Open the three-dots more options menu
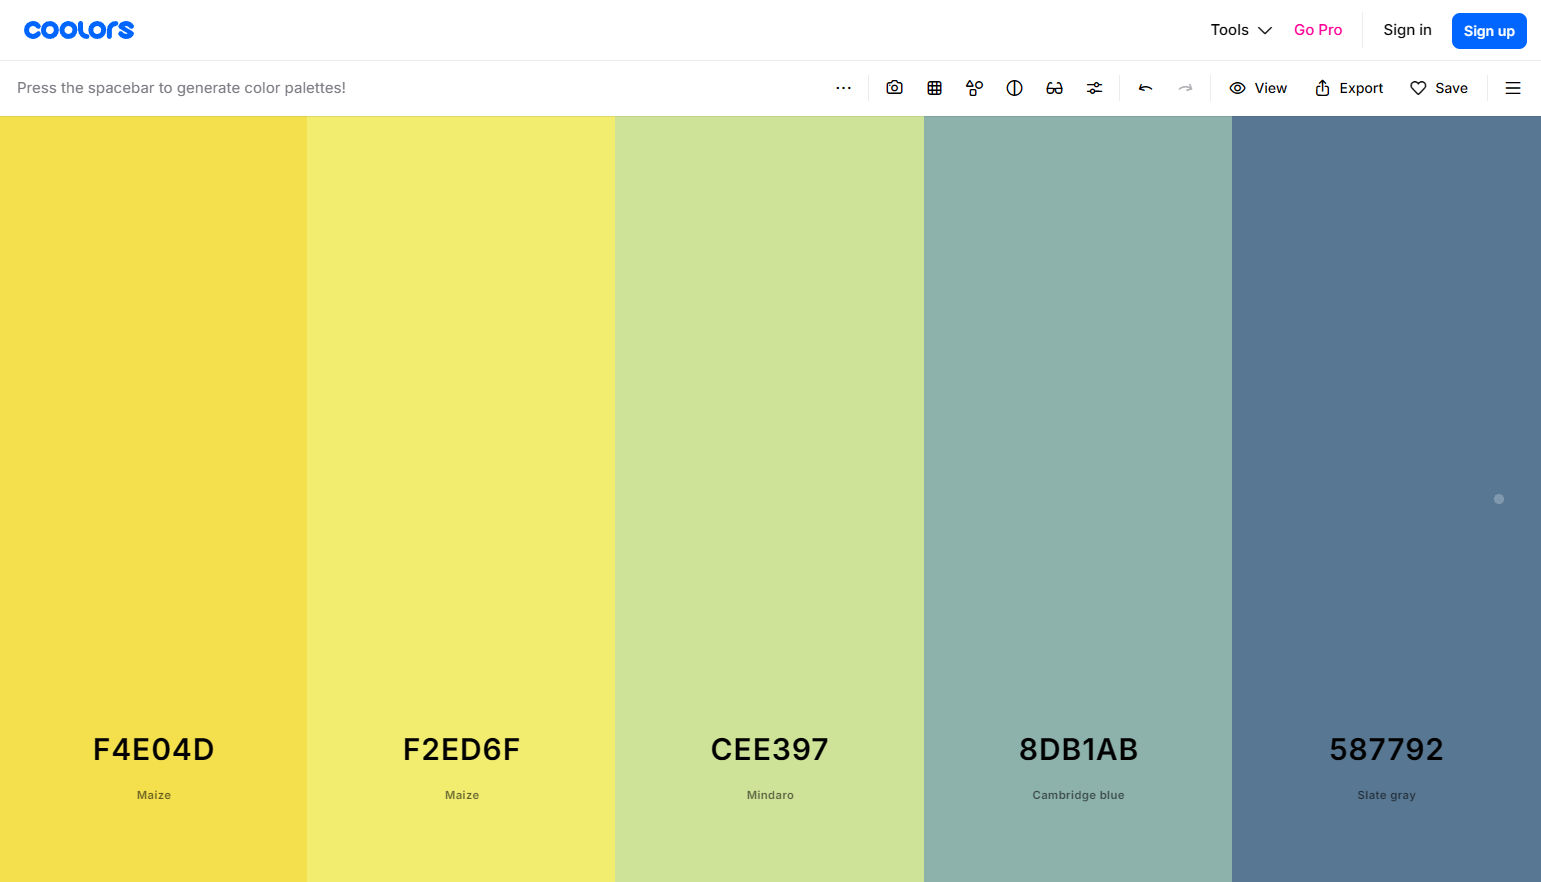The width and height of the screenshot is (1541, 882). (843, 88)
